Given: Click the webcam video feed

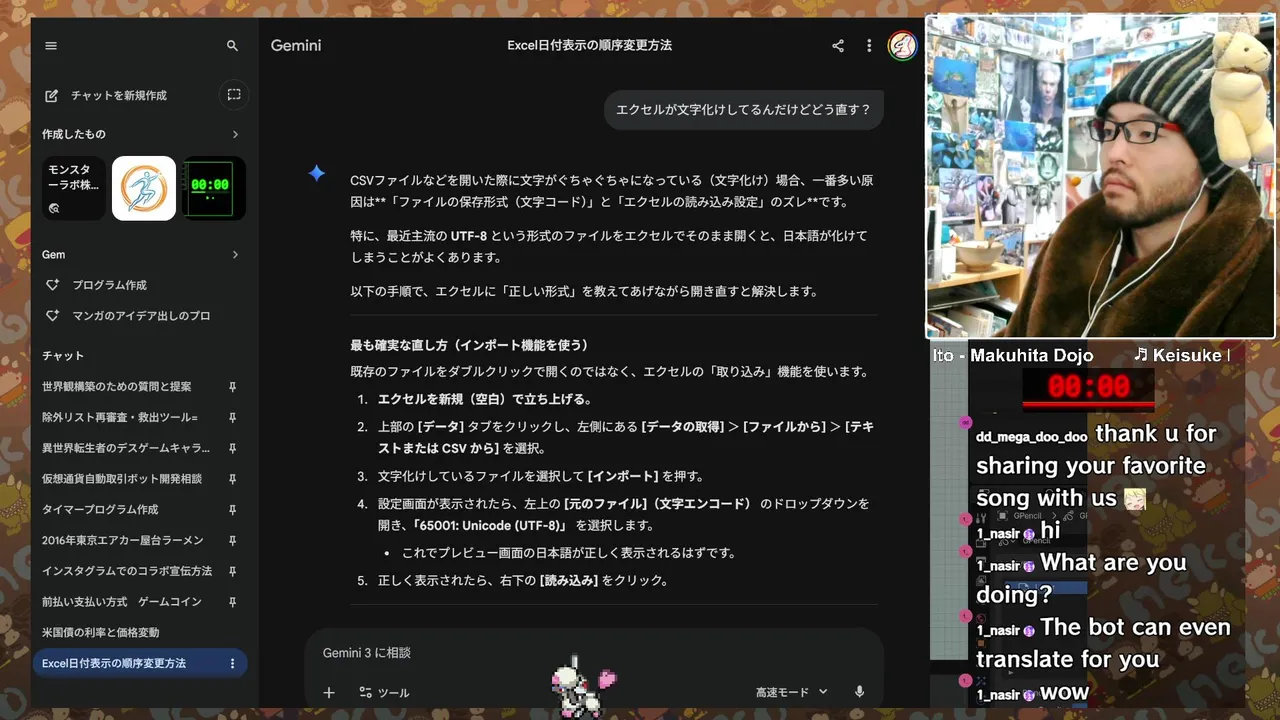Looking at the screenshot, I should (x=1101, y=176).
